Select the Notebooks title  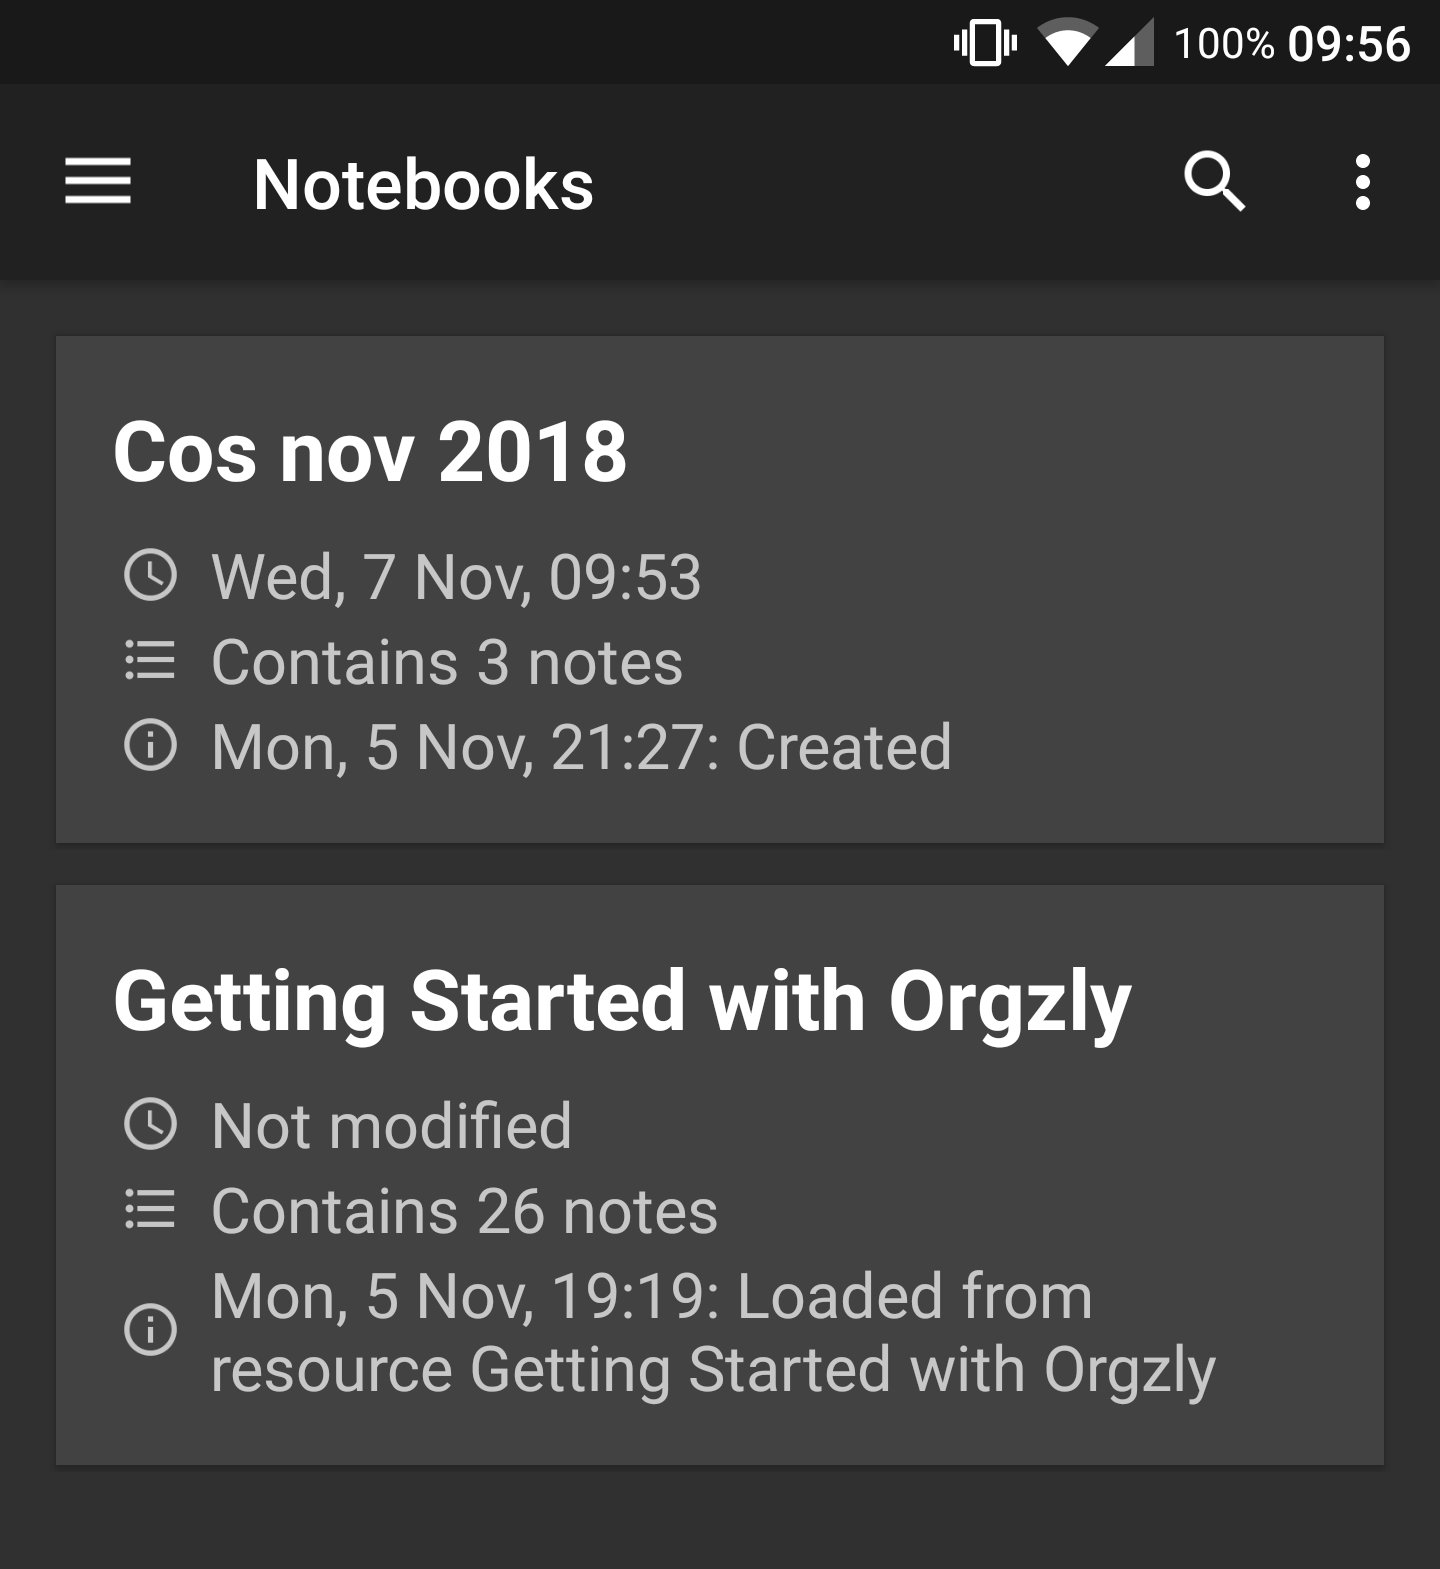click(424, 183)
